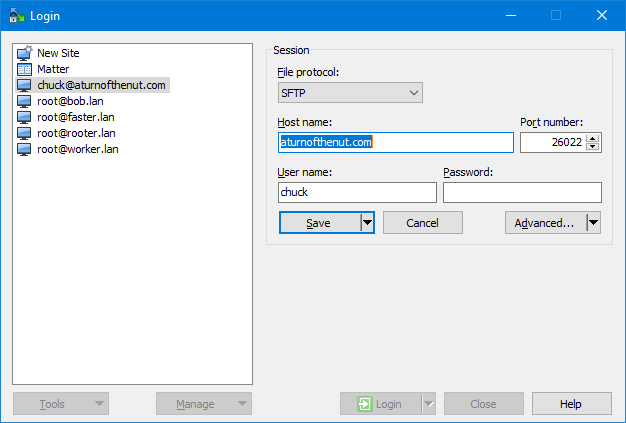Click the Matter workspace icon
Viewport: 626px width, 423px height.
(25, 69)
